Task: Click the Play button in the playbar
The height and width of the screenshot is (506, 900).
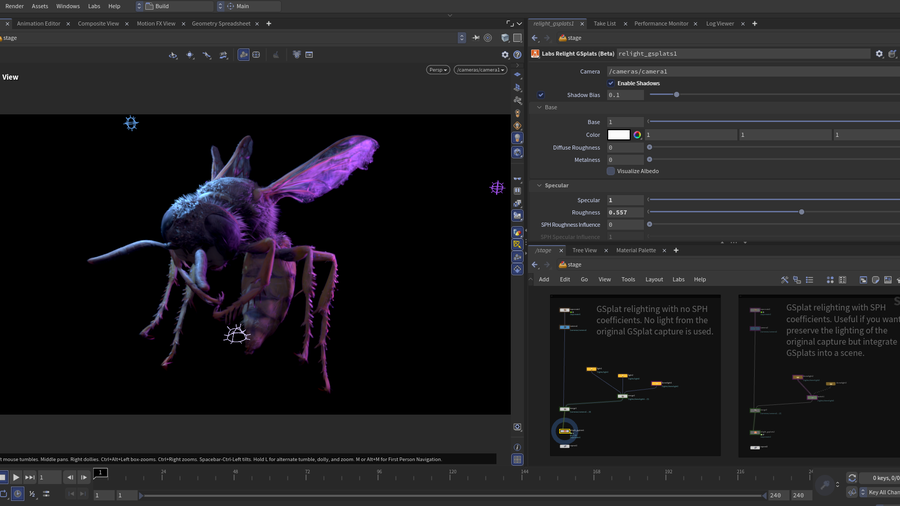Action: pyautogui.click(x=16, y=477)
